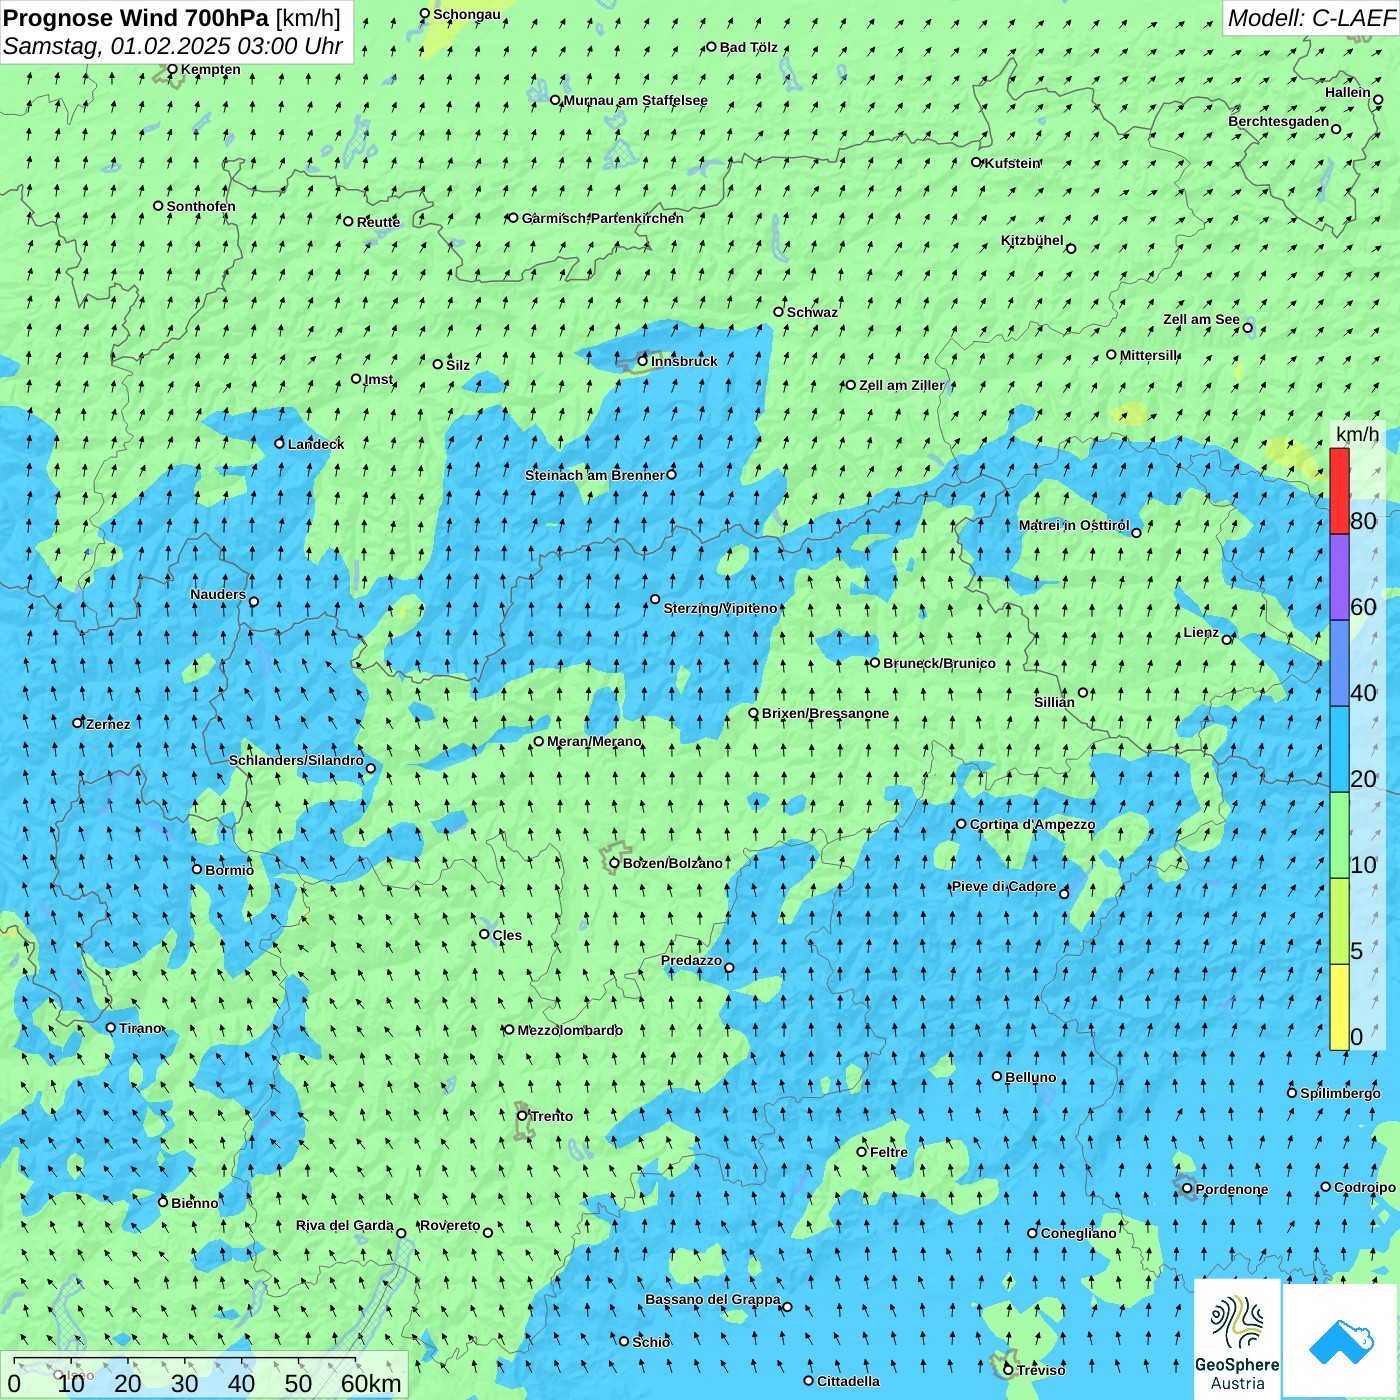Click the Treviso city marker

1008,1369
